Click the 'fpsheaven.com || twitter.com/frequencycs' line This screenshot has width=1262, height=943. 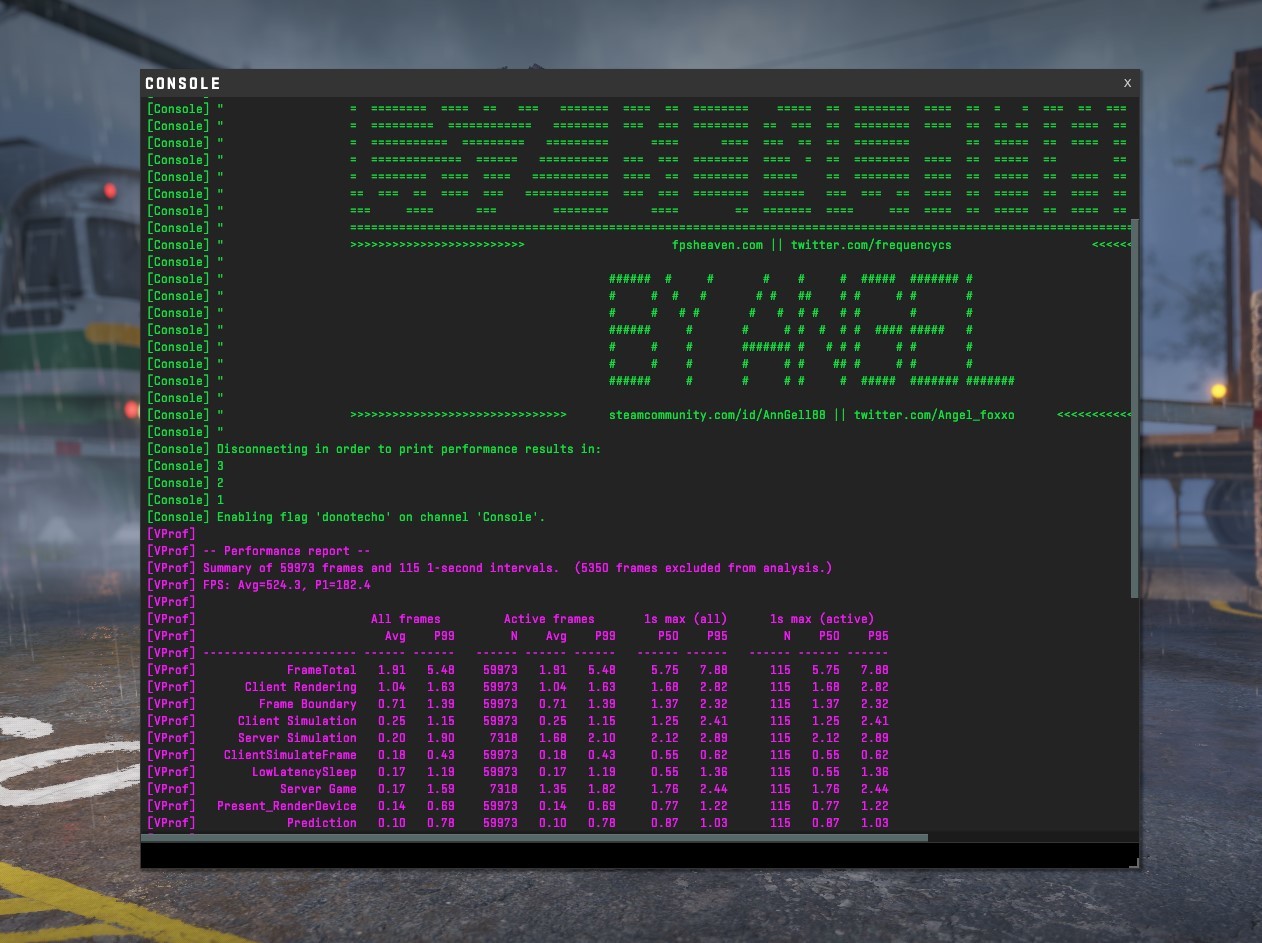point(812,245)
